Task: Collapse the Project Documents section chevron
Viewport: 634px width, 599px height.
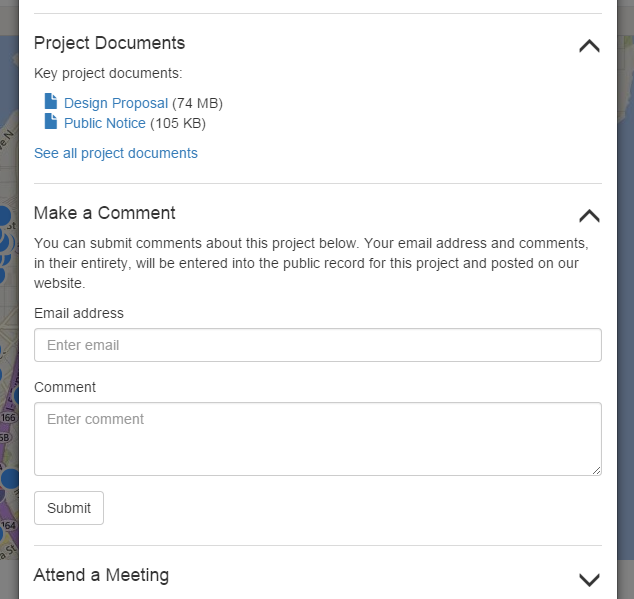Action: click(589, 45)
